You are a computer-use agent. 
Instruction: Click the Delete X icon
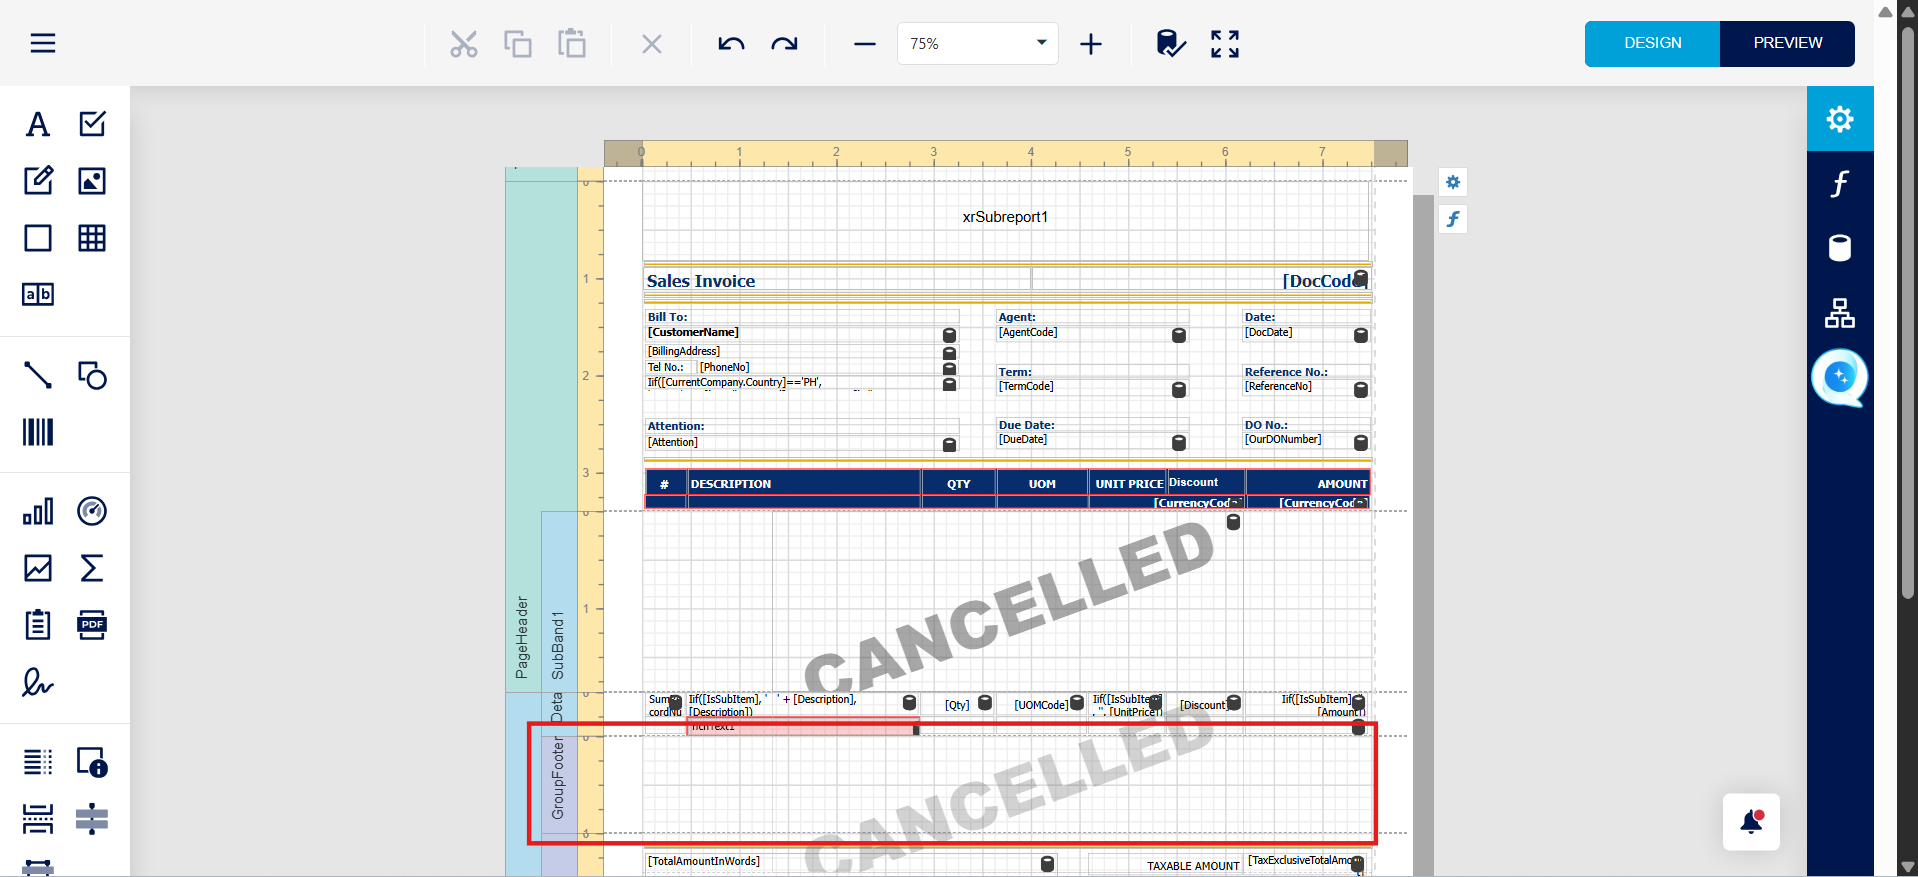[x=652, y=44]
